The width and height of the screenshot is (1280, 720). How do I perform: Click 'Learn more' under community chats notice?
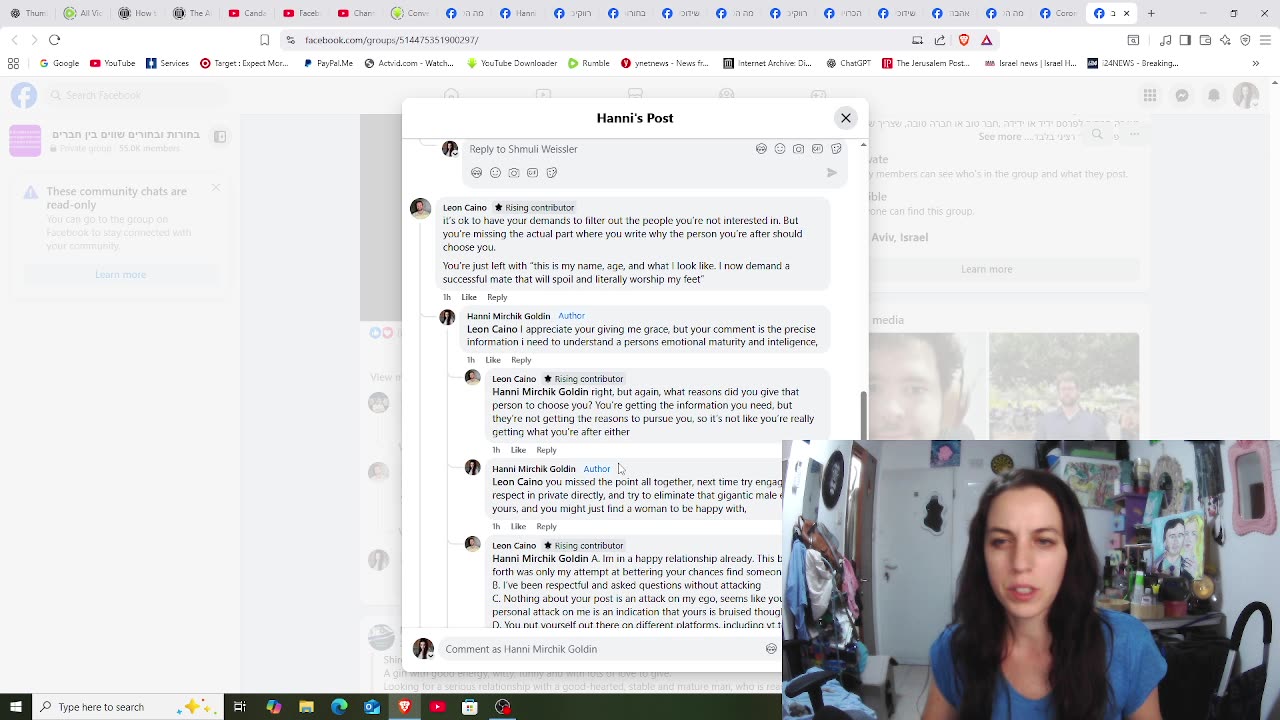pos(120,275)
